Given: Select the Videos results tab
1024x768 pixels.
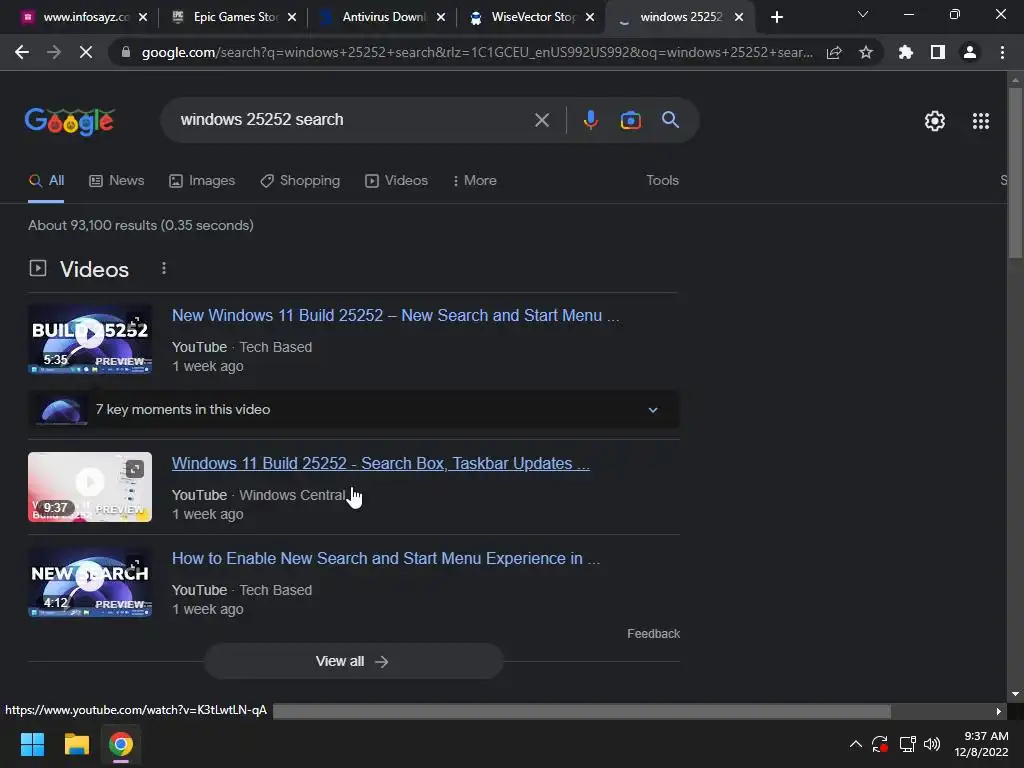Looking at the screenshot, I should (x=396, y=181).
